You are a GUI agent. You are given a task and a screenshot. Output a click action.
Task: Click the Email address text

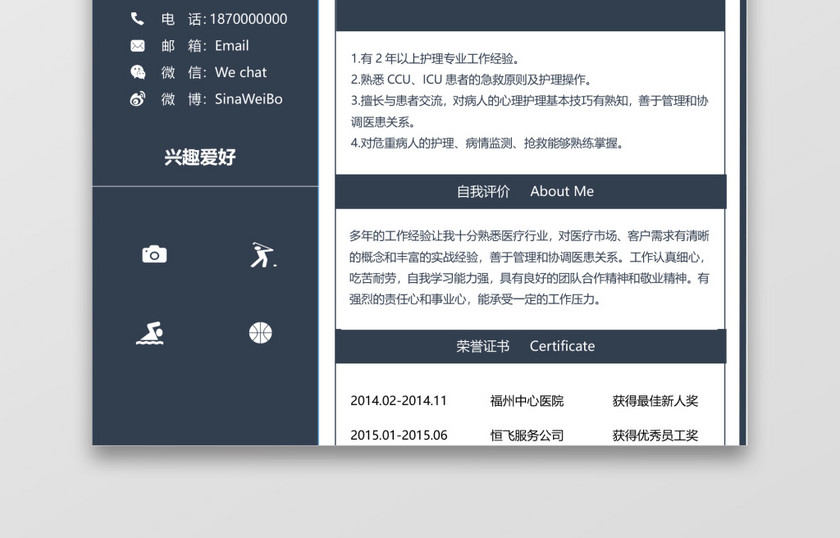(232, 46)
